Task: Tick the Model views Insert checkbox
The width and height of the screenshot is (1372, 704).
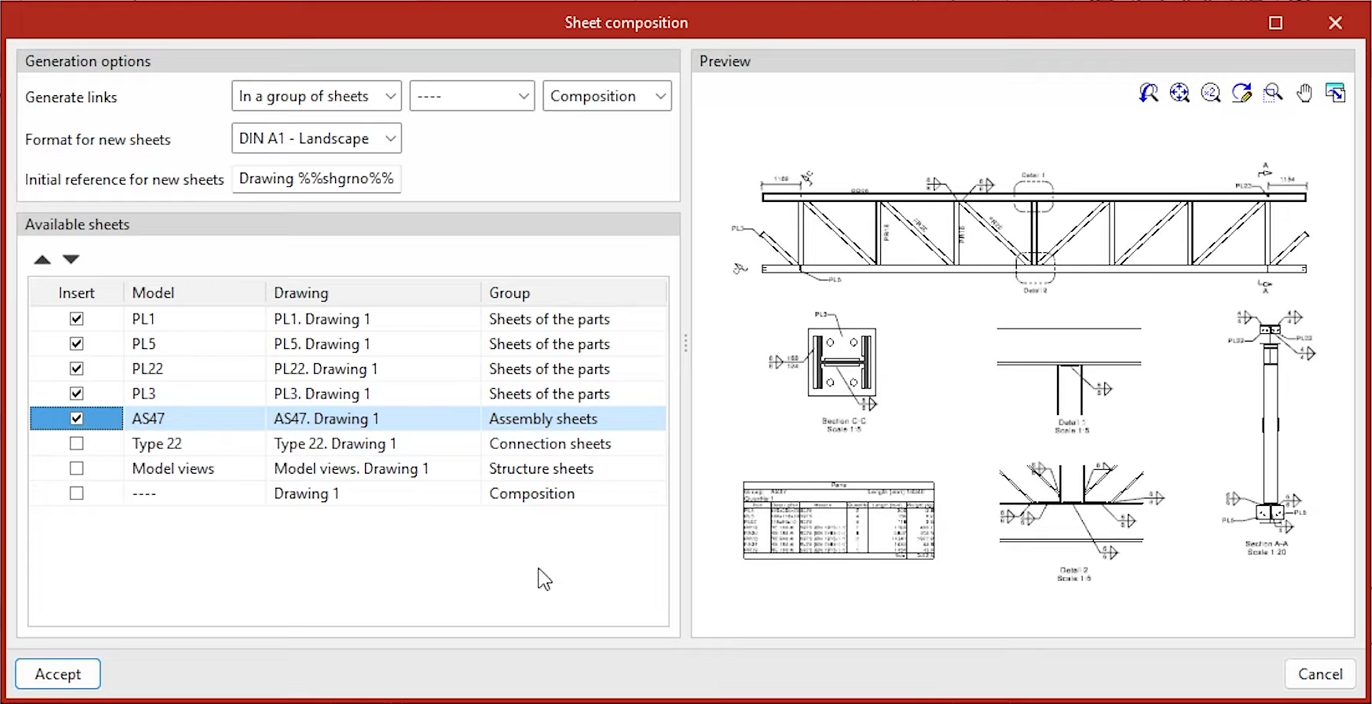Action: (76, 468)
